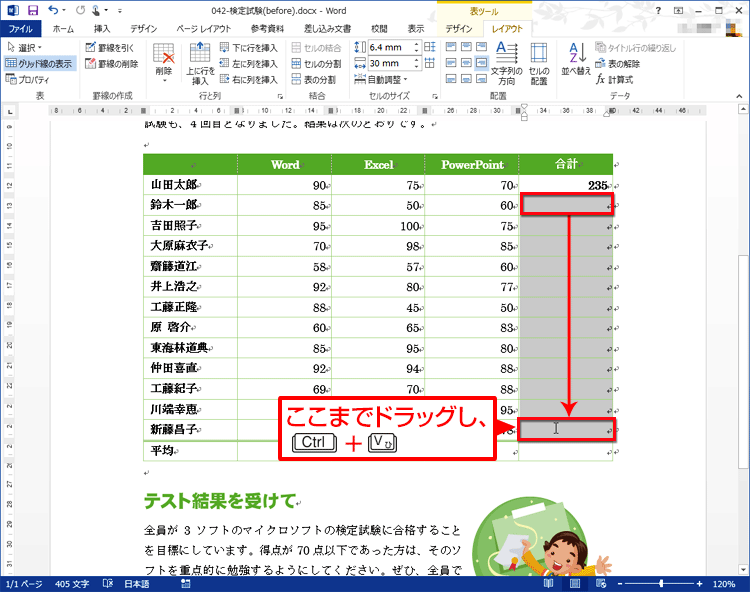Select align center cell alignment
Image resolution: width=750 pixels, height=592 pixels.
pos(466,63)
